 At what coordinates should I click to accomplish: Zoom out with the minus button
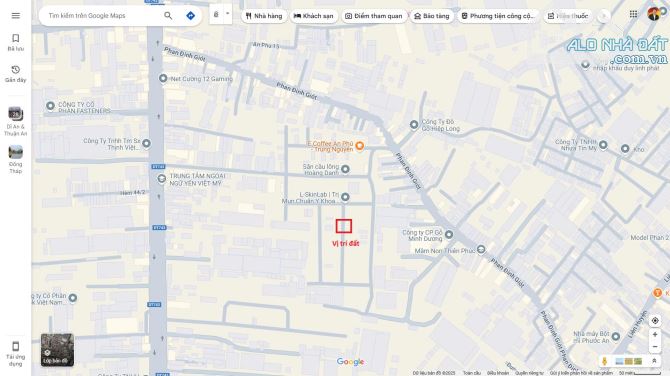[655, 347]
